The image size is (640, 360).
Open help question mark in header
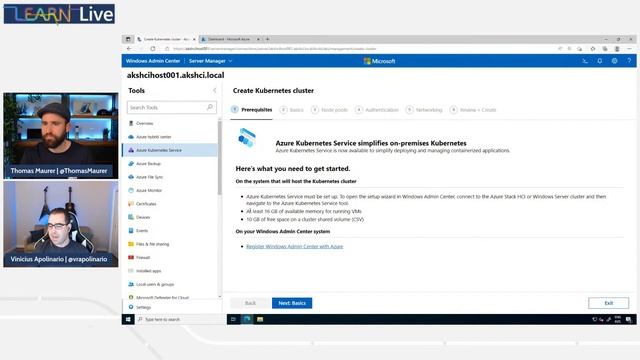click(629, 61)
